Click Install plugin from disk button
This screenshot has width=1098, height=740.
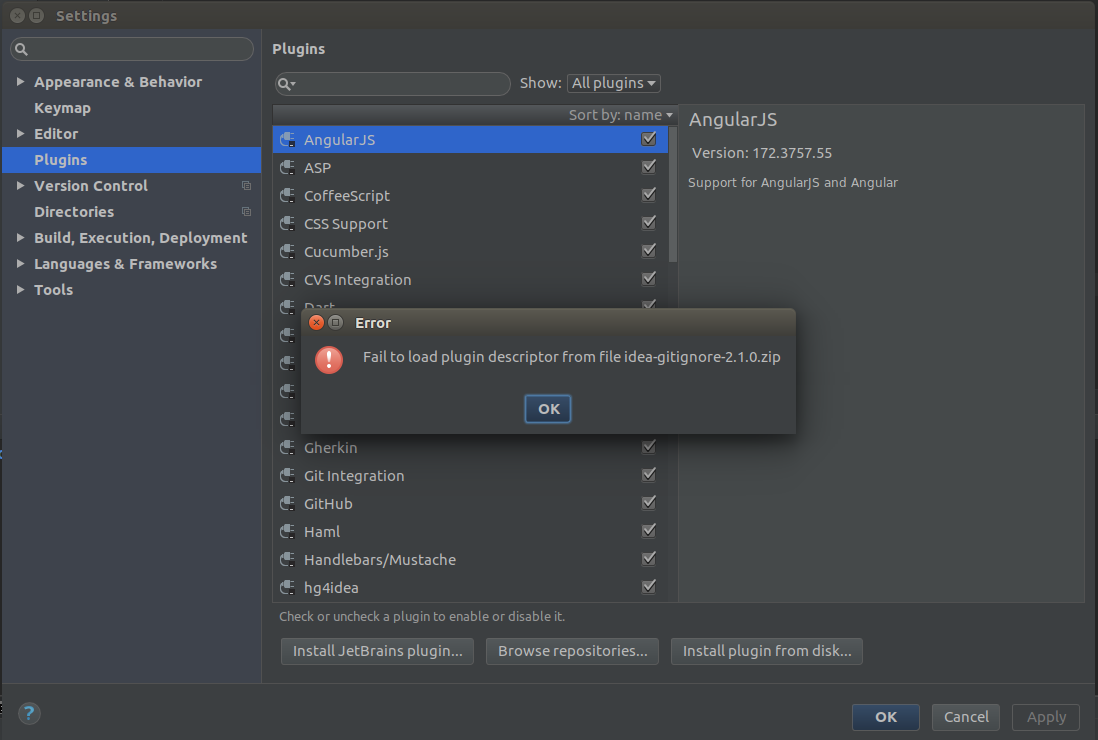(x=767, y=651)
